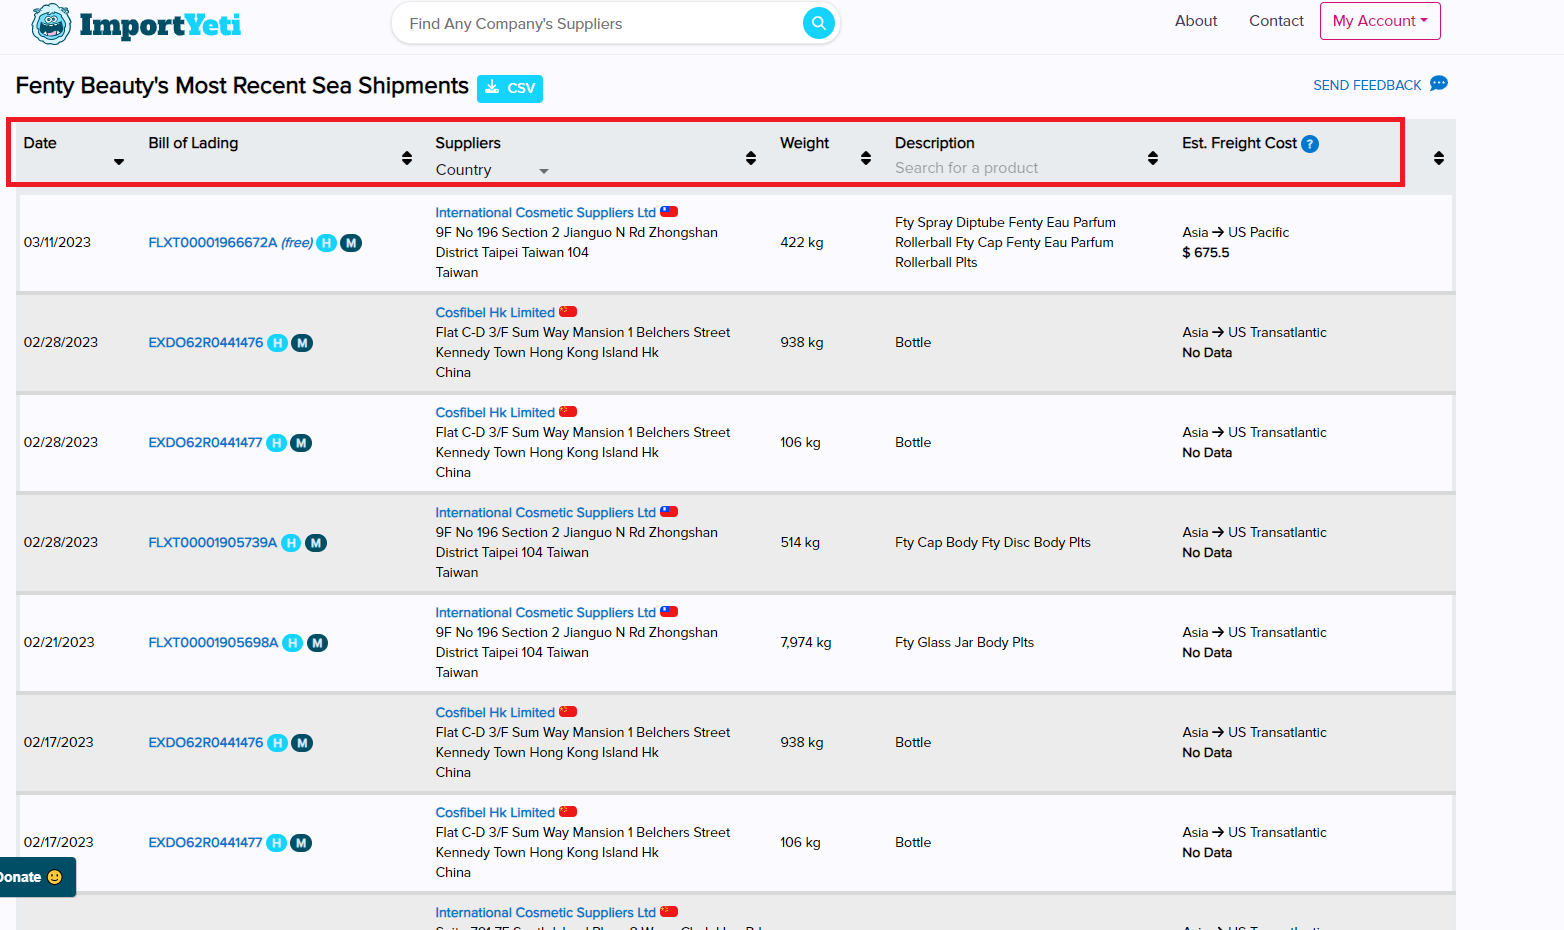Screen dimensions: 1564x930
Task: Click H badge beside FLXT00001905739A
Action: (291, 543)
